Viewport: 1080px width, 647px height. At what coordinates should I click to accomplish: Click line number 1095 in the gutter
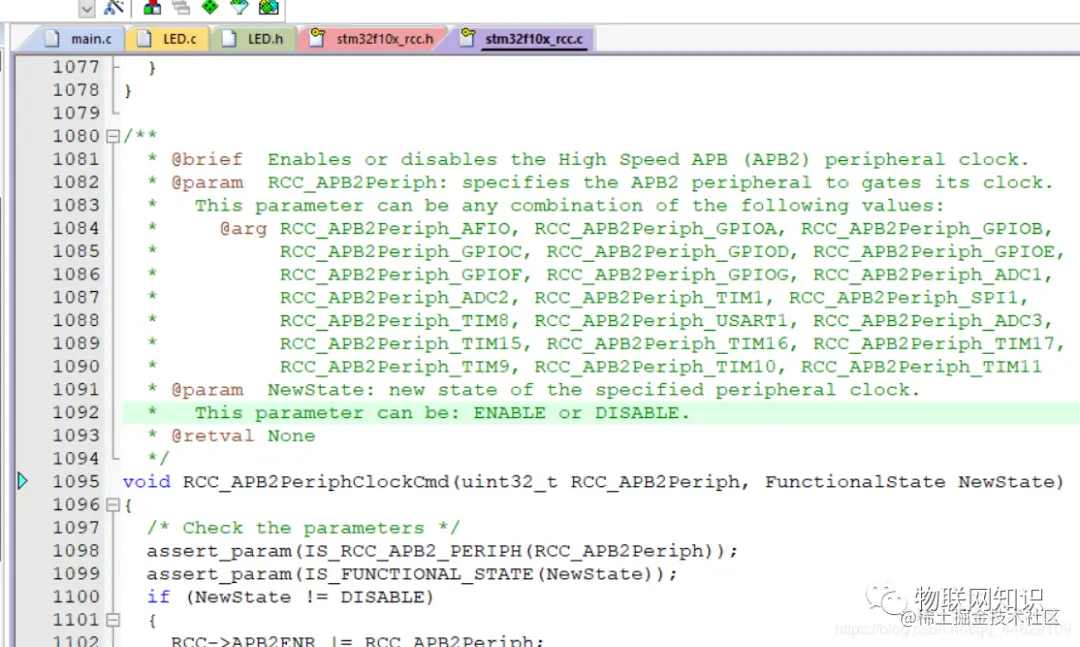pos(76,482)
